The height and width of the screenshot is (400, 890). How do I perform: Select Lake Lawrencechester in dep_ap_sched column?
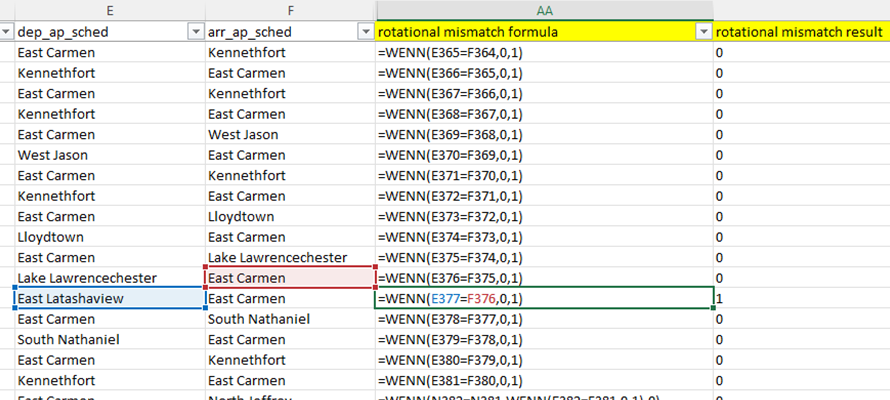(110, 278)
